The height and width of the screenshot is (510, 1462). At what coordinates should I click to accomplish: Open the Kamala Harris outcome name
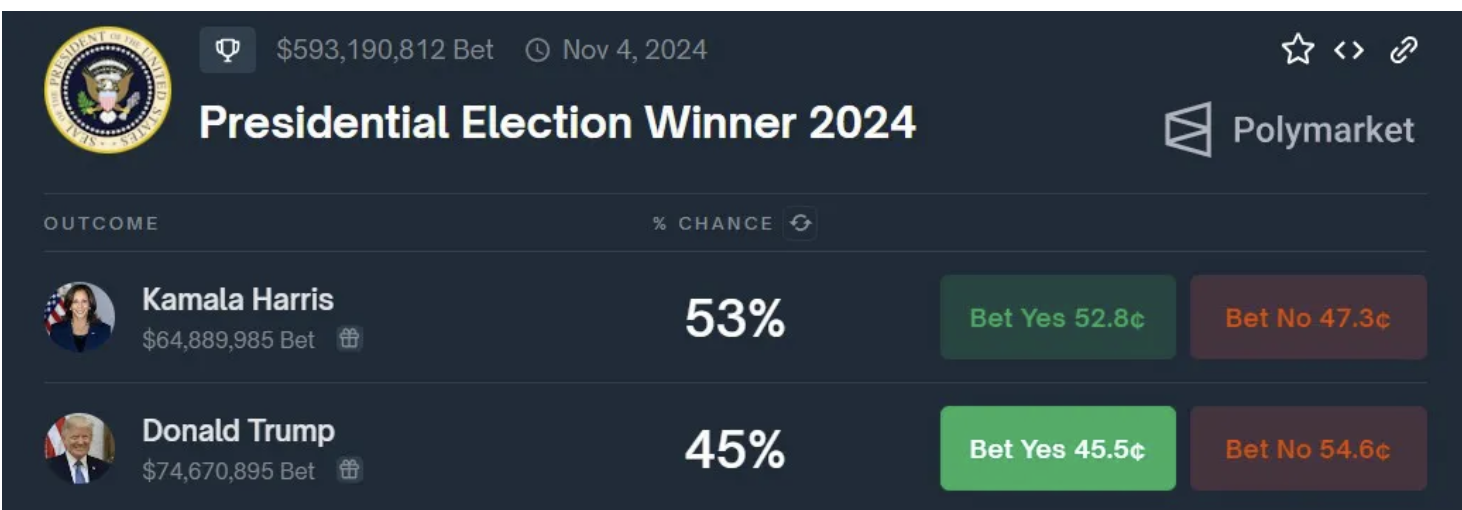tap(238, 299)
